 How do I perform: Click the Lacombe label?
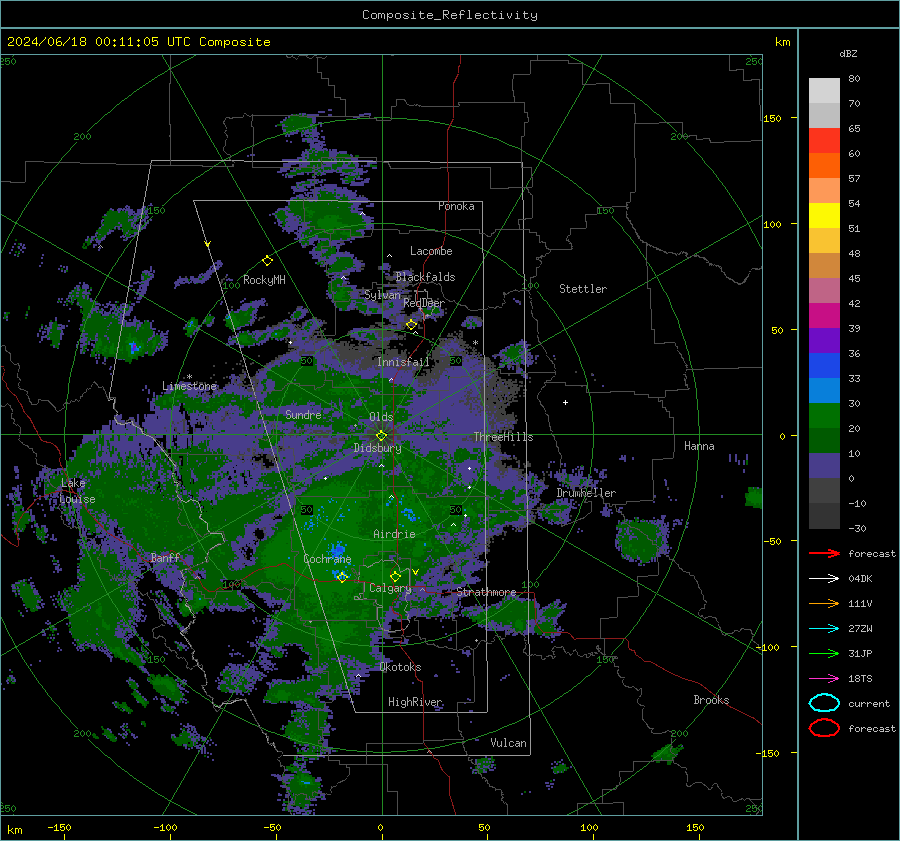(x=431, y=251)
